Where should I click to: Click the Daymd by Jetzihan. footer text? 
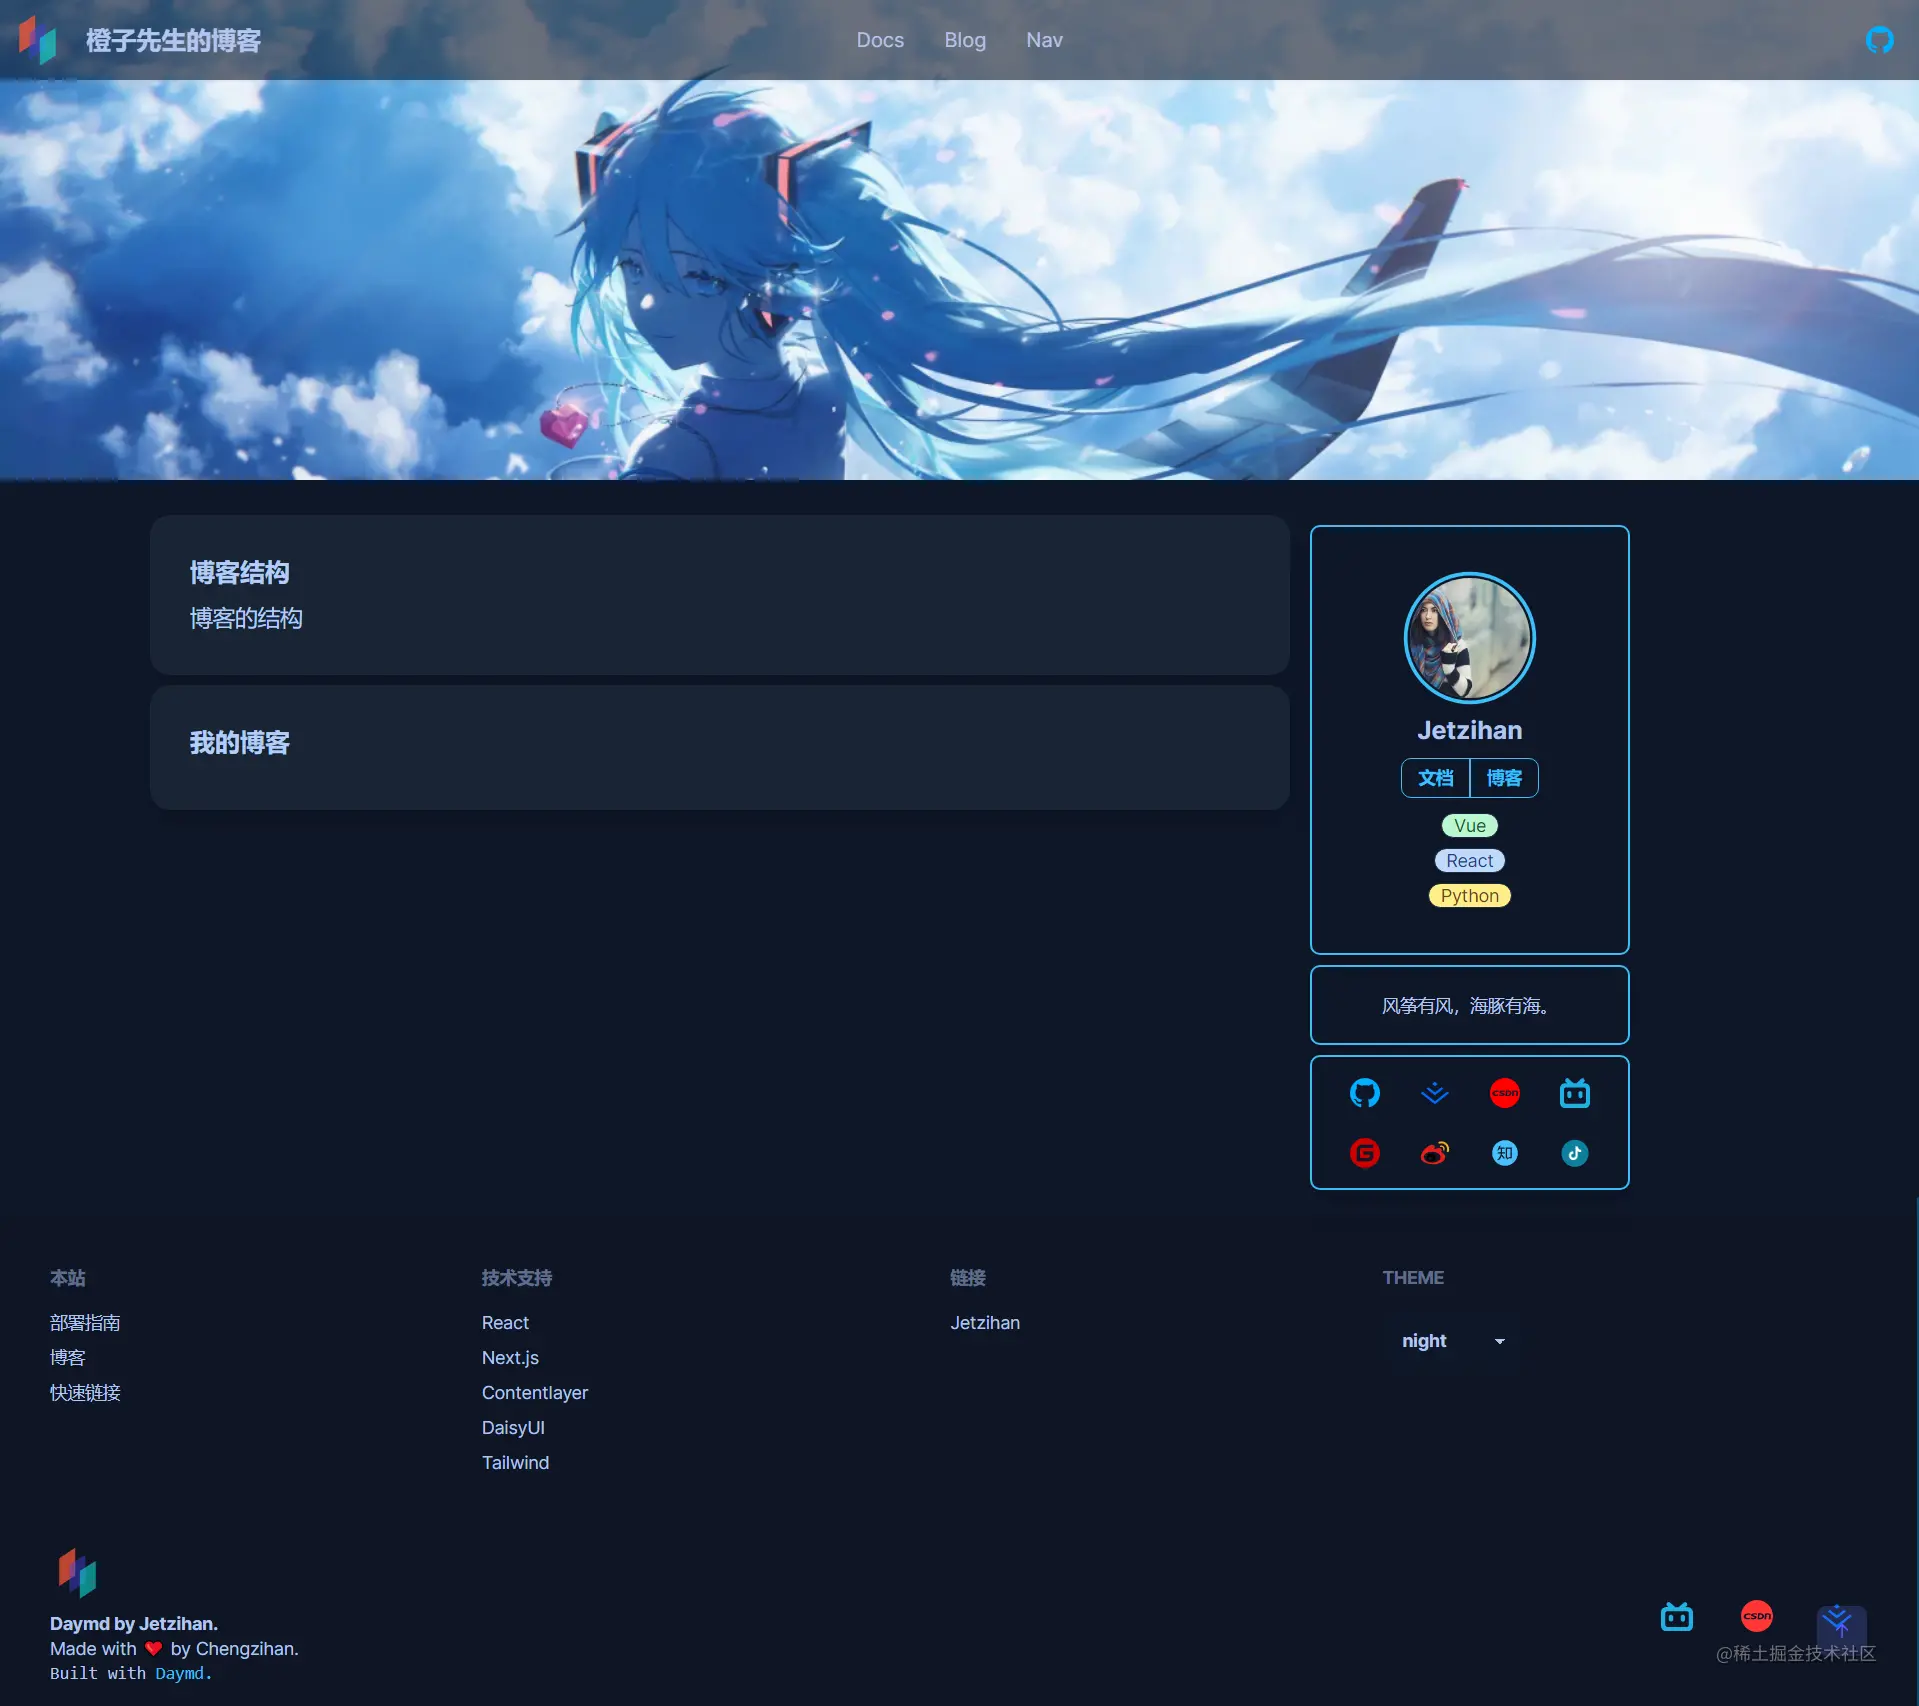coord(134,1623)
